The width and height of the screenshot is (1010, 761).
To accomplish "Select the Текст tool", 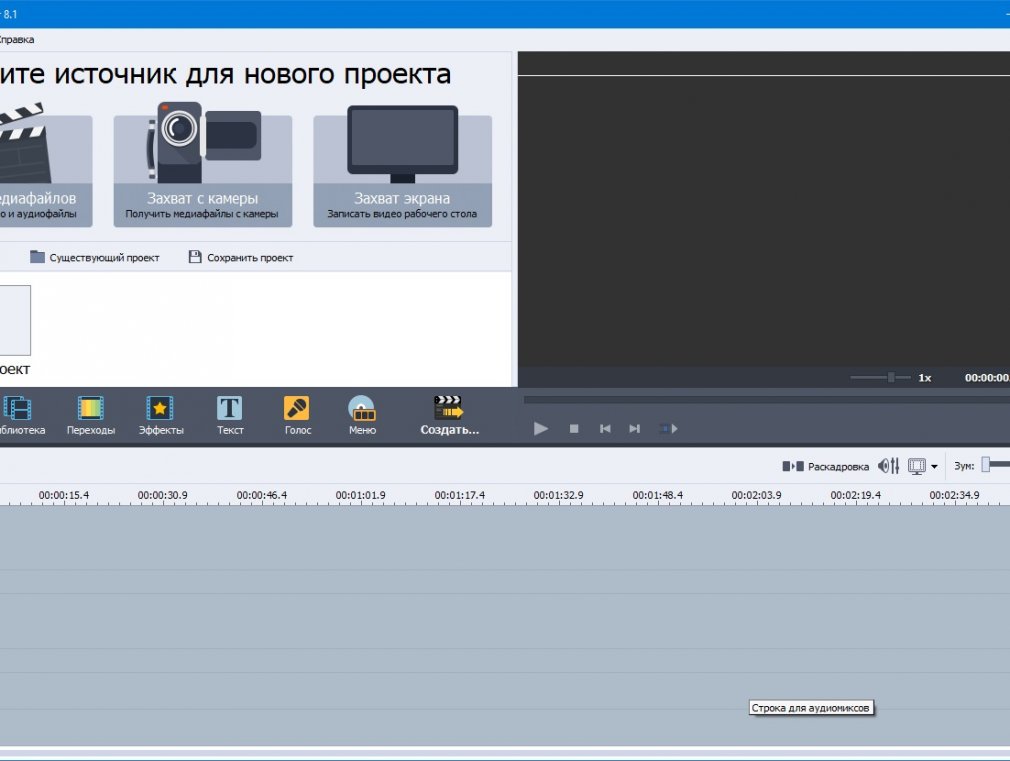I will click(x=230, y=416).
